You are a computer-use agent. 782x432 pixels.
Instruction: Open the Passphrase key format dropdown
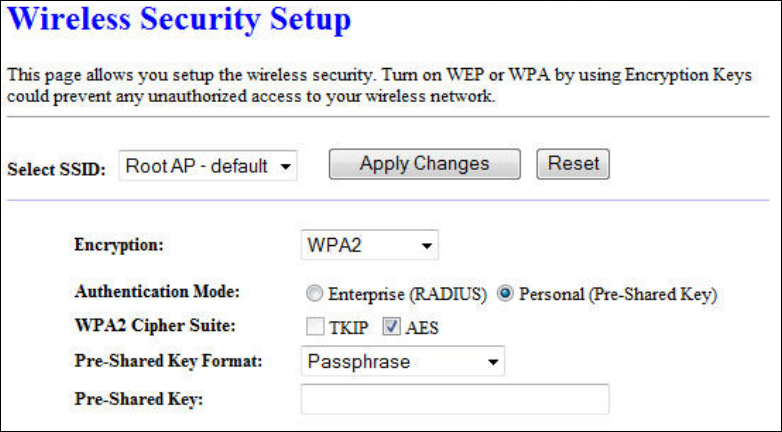[402, 361]
